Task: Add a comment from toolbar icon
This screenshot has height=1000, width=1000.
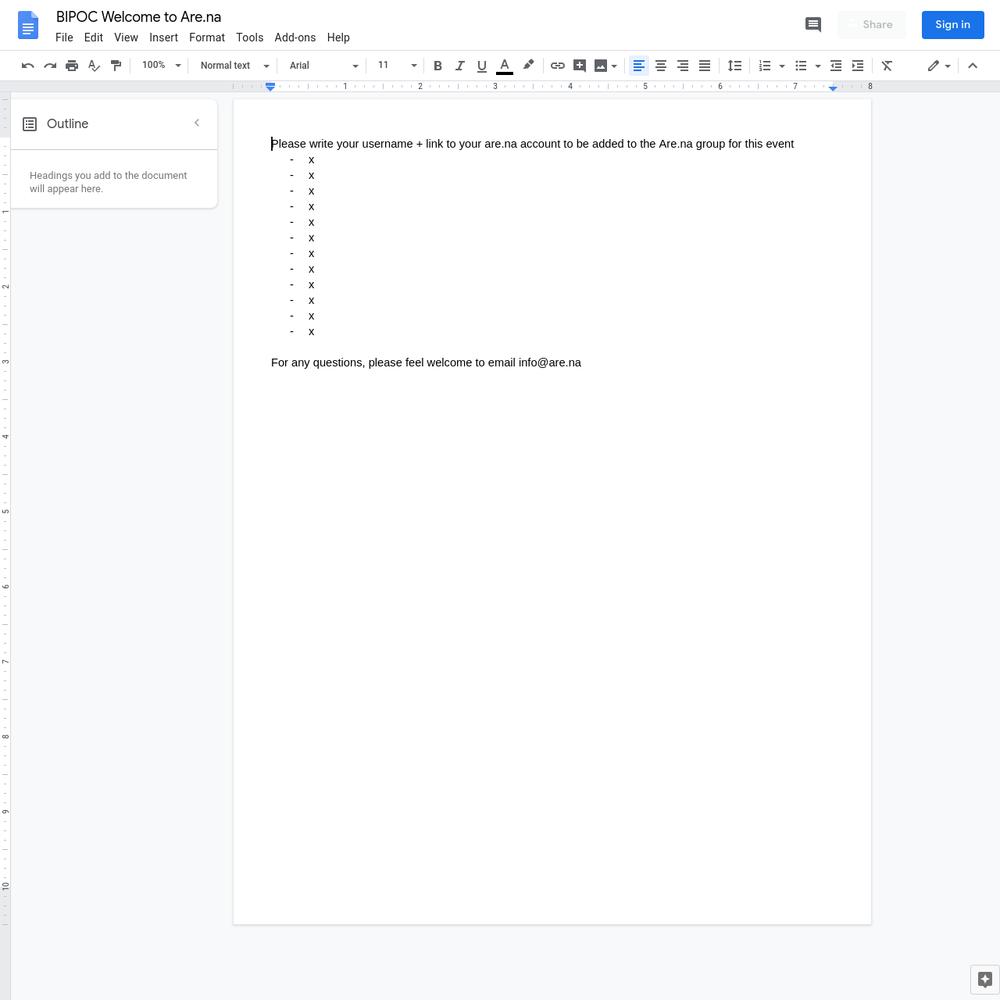Action: [x=579, y=66]
